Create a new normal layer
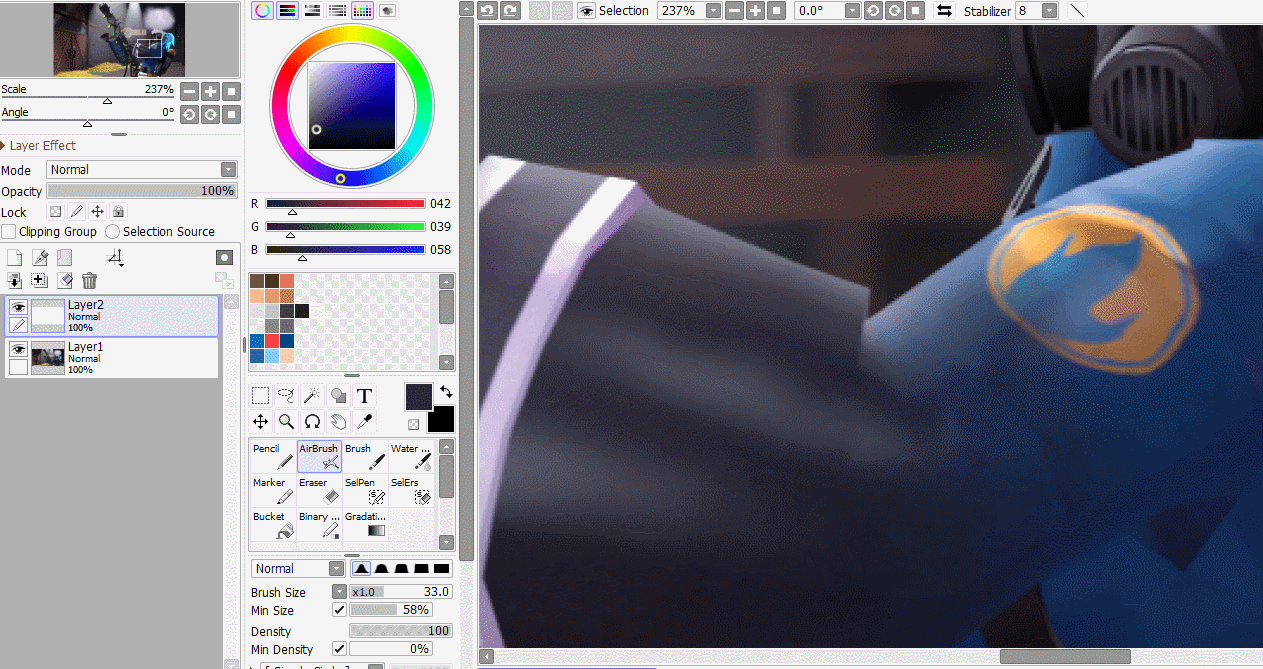1263x669 pixels. tap(15, 258)
